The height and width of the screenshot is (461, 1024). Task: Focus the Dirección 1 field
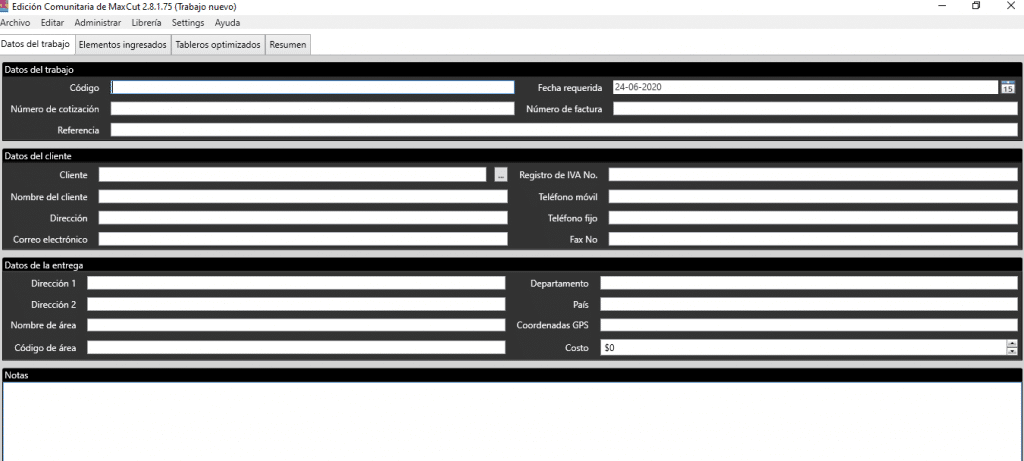click(296, 283)
